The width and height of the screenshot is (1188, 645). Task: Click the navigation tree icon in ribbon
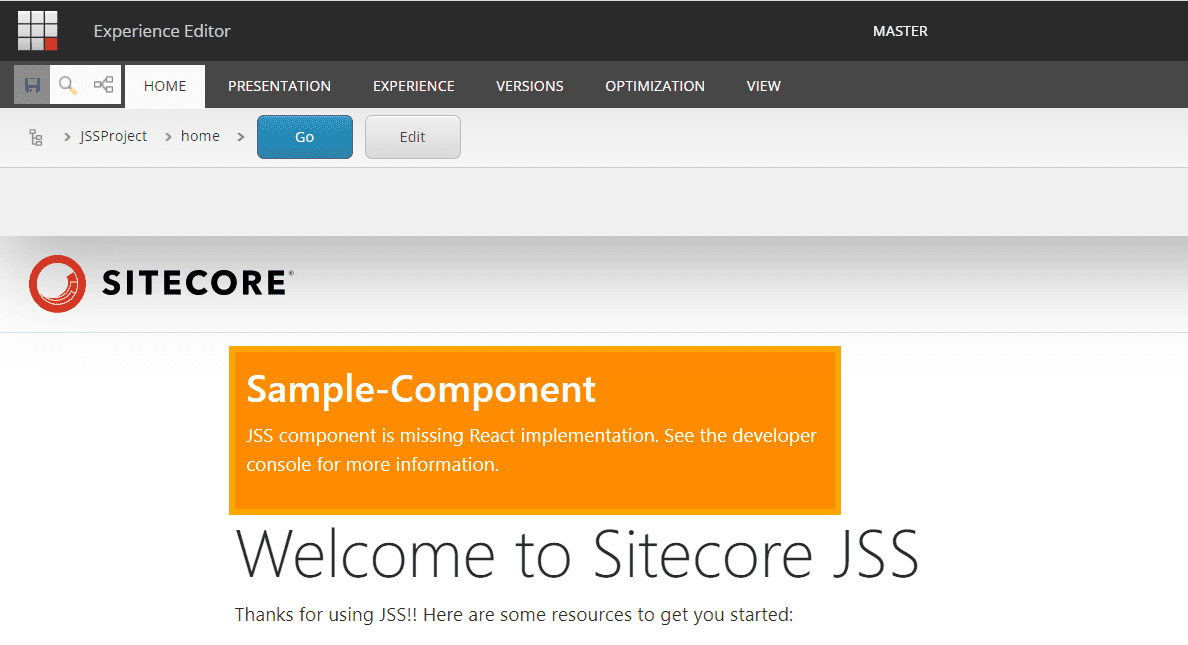tap(103, 85)
